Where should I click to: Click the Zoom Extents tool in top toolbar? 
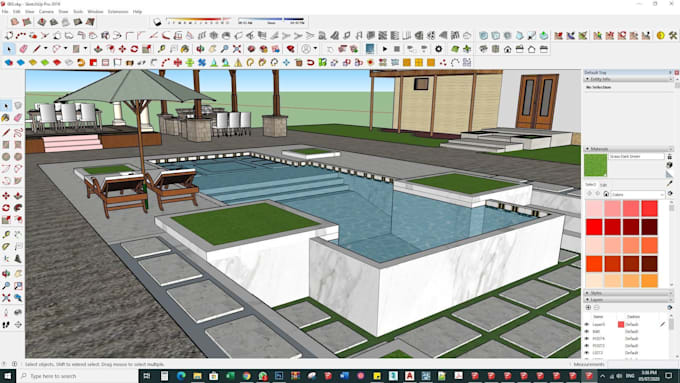click(237, 49)
